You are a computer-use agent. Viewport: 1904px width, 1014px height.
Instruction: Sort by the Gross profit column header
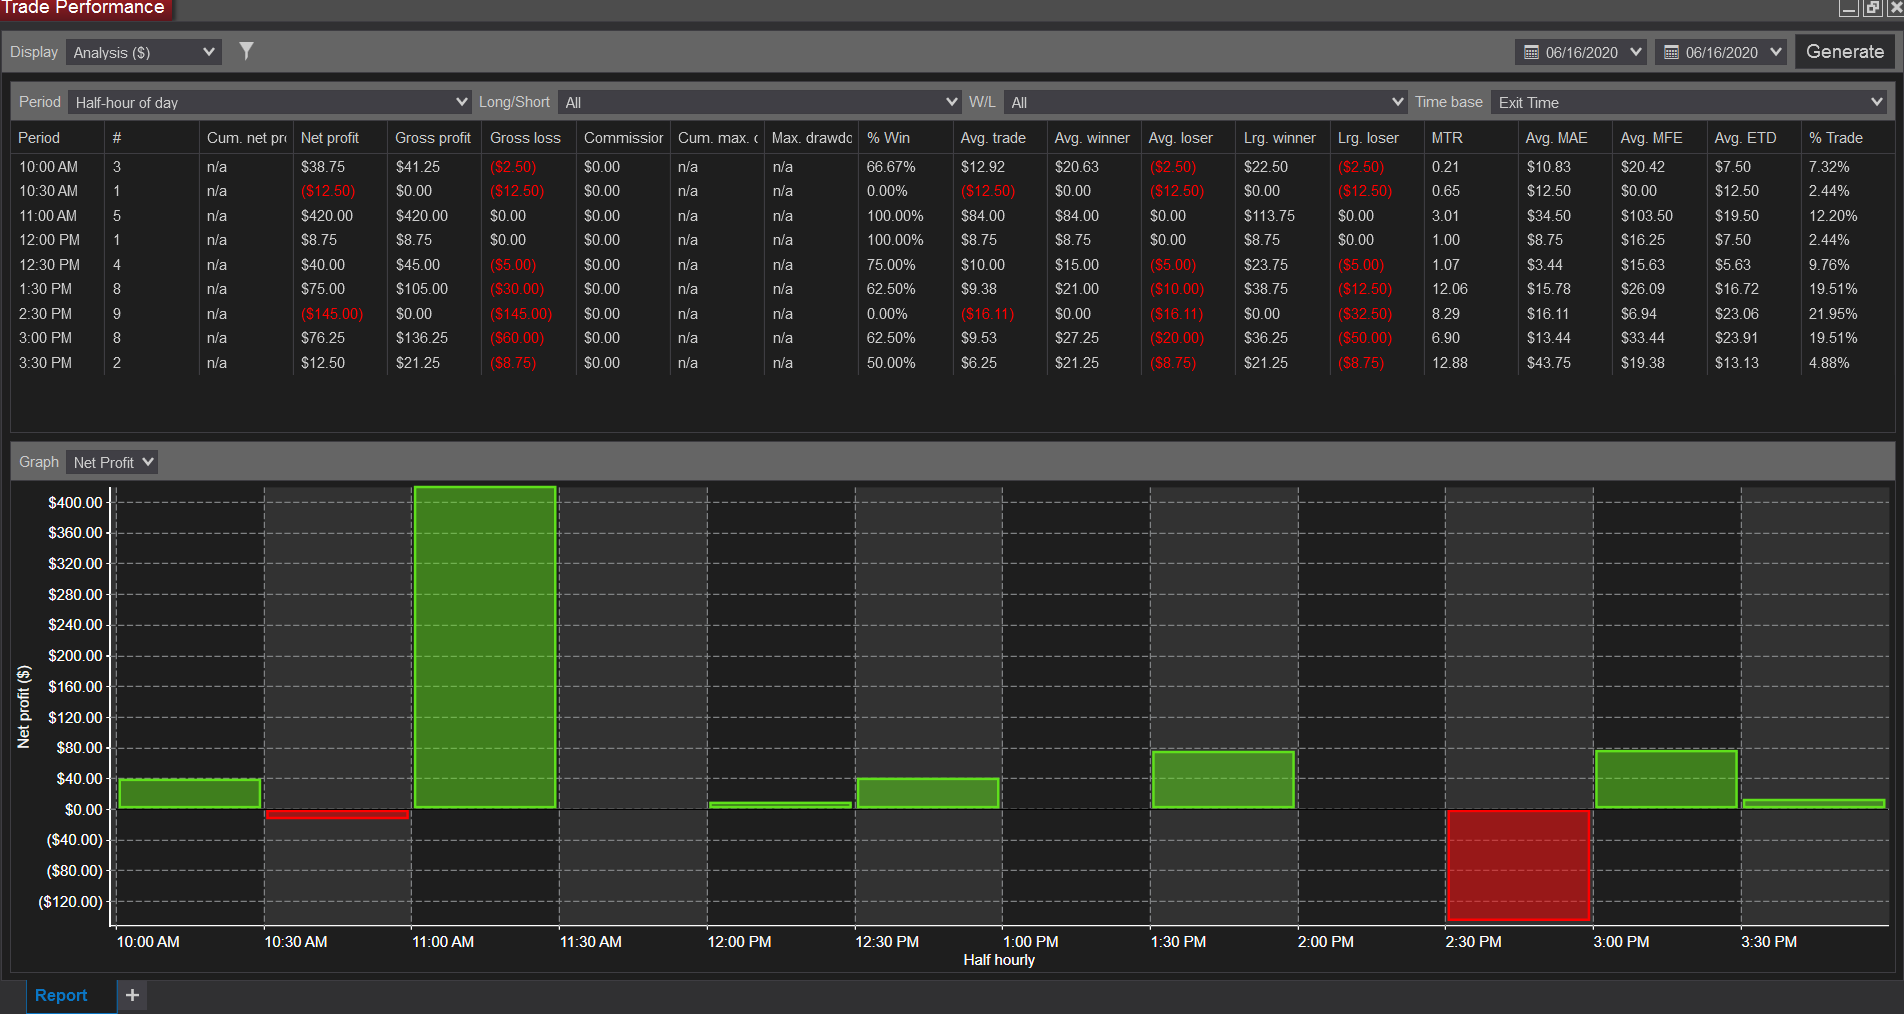[433, 138]
